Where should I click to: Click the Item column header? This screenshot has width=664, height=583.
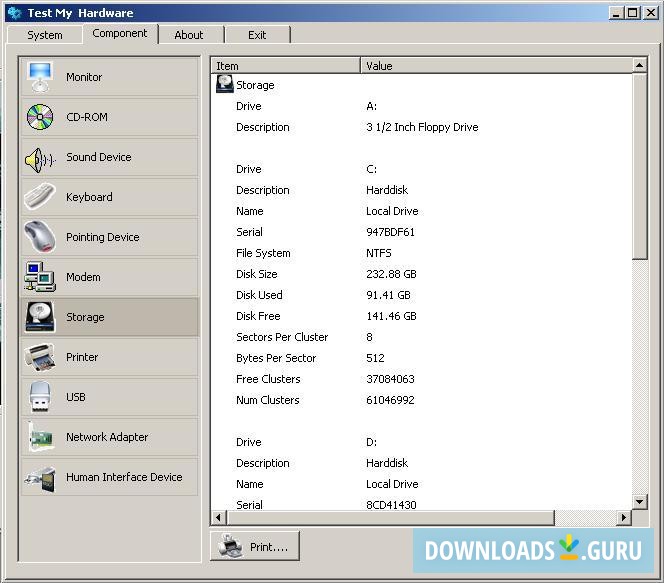pyautogui.click(x=285, y=66)
